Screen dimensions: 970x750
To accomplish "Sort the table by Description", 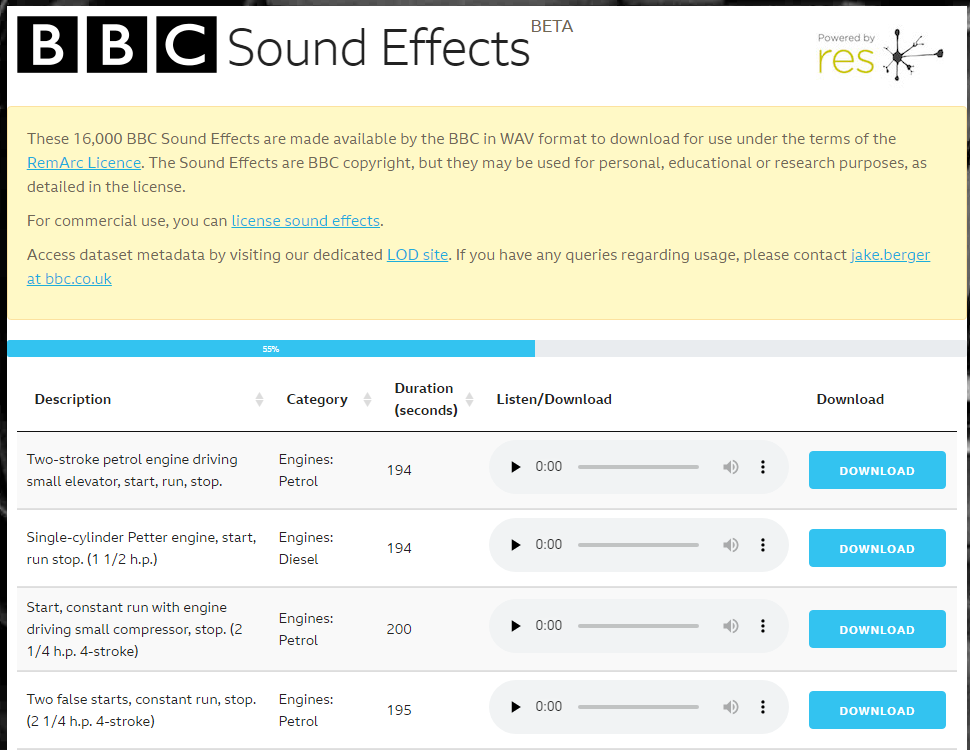I will 259,400.
